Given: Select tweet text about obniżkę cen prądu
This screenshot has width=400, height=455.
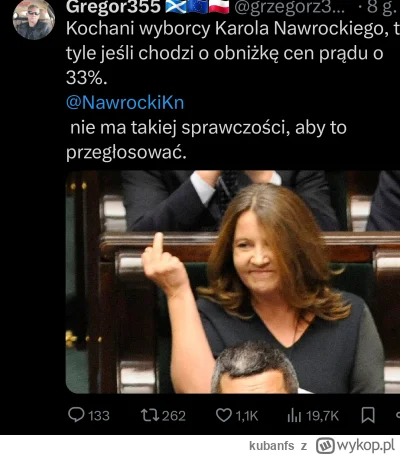Looking at the screenshot, I should 225,53.
